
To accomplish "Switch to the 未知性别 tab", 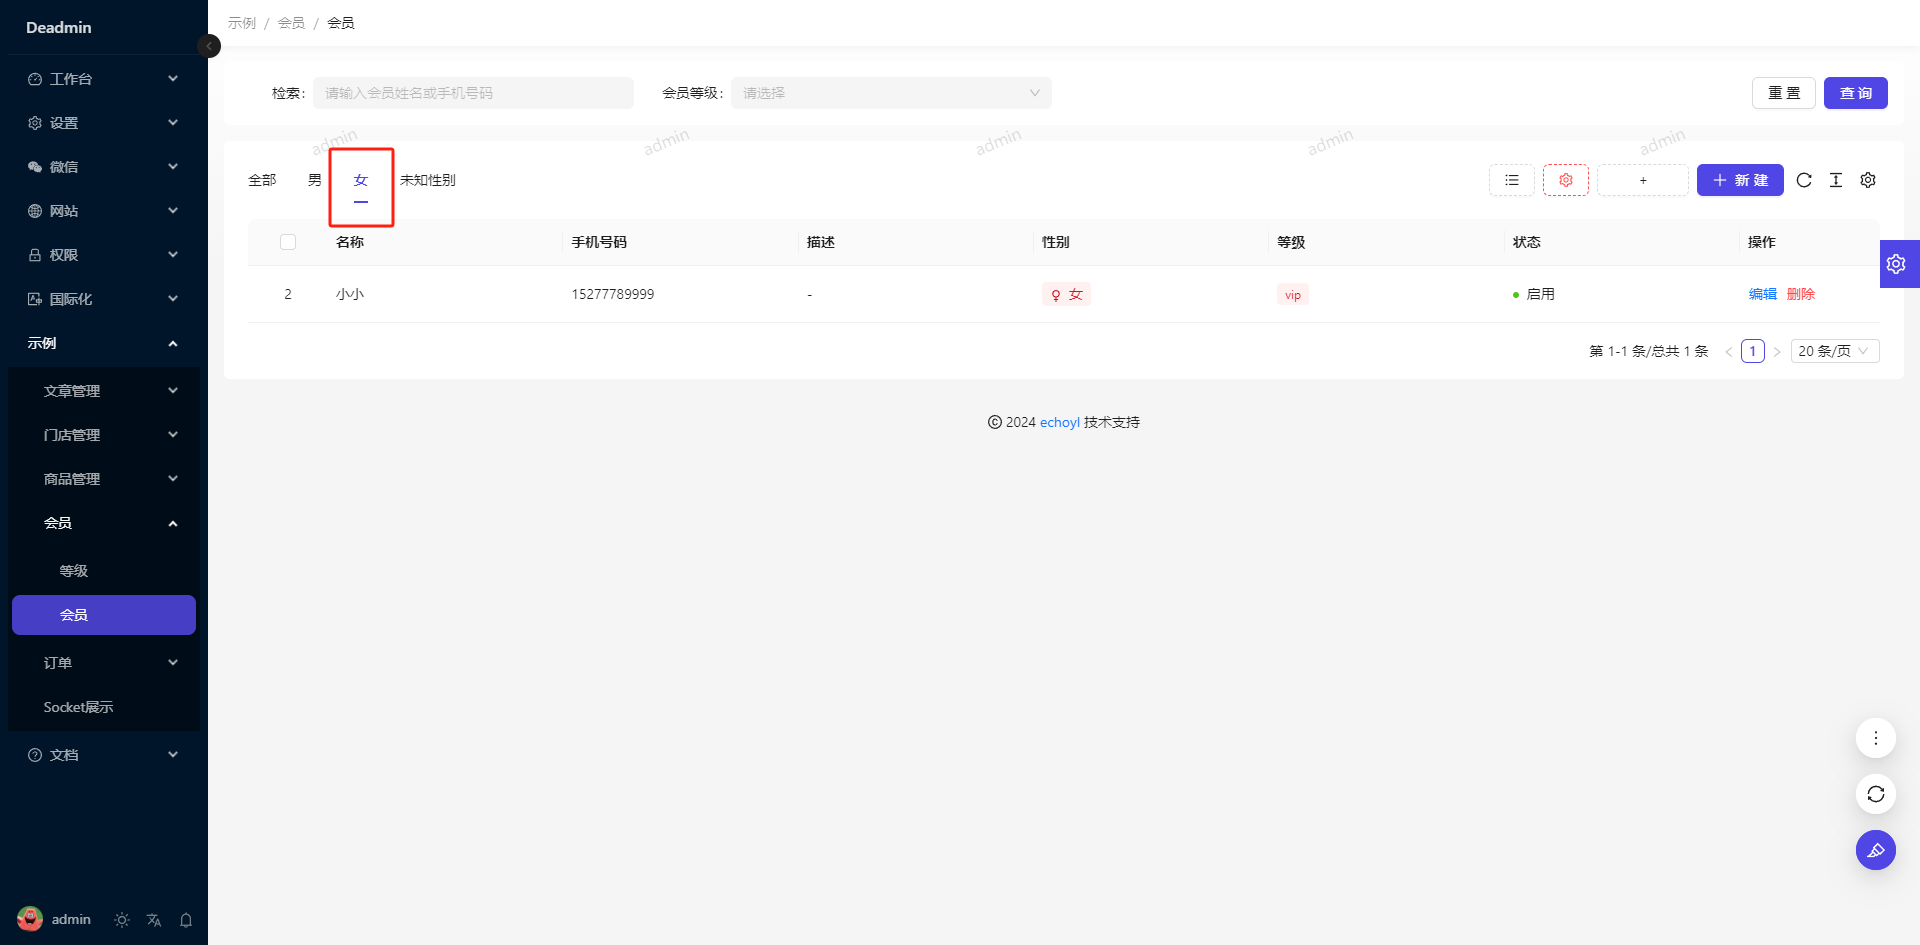I will [427, 180].
